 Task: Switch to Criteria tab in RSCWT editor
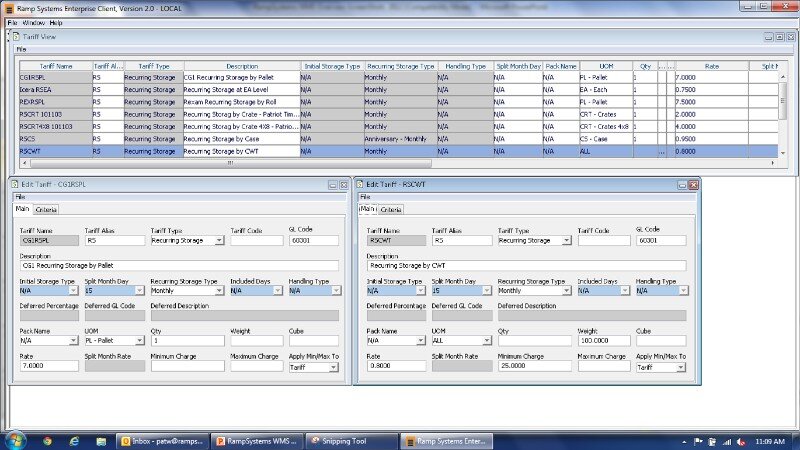click(391, 210)
